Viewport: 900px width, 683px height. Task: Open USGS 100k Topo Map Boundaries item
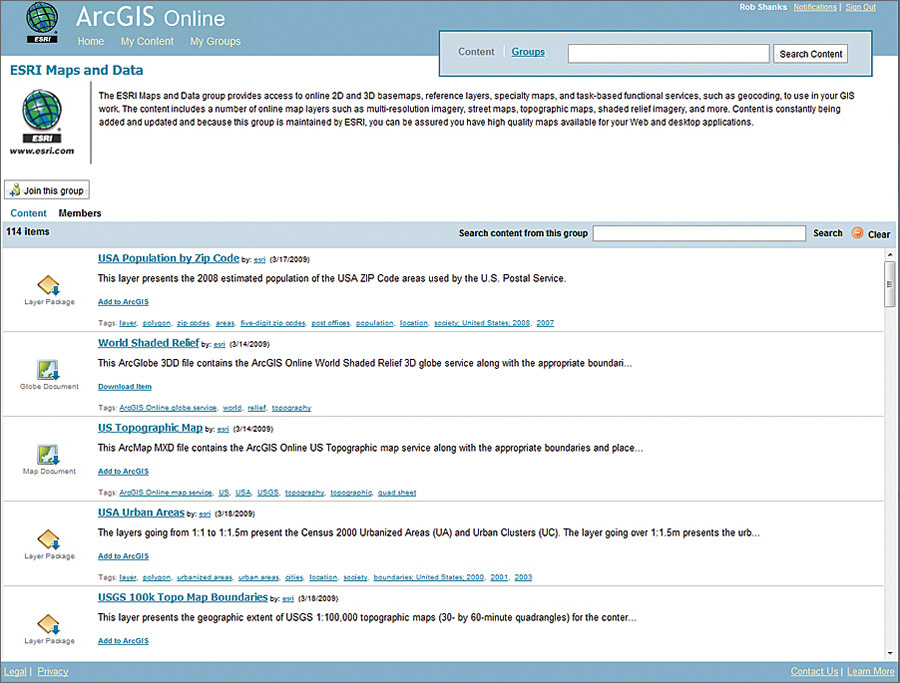click(183, 597)
